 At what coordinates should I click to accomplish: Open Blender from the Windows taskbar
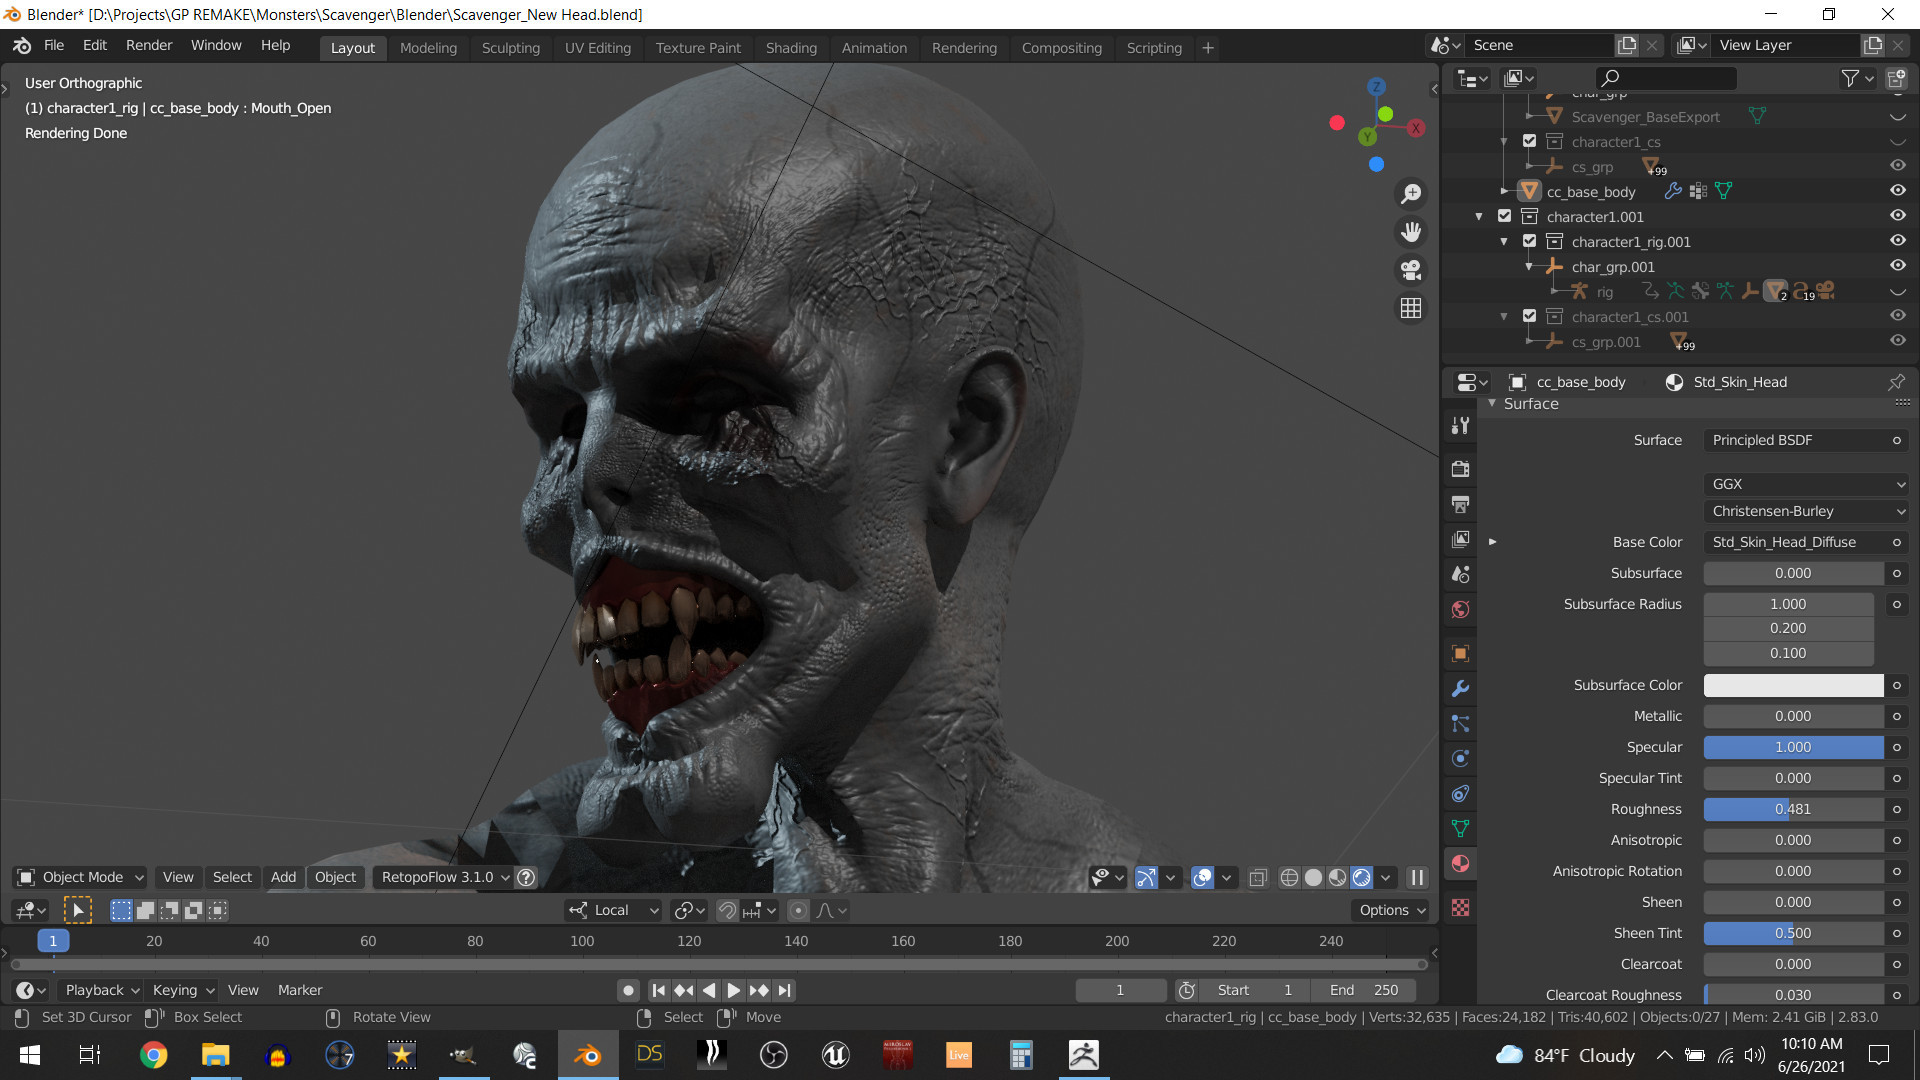tap(587, 1055)
